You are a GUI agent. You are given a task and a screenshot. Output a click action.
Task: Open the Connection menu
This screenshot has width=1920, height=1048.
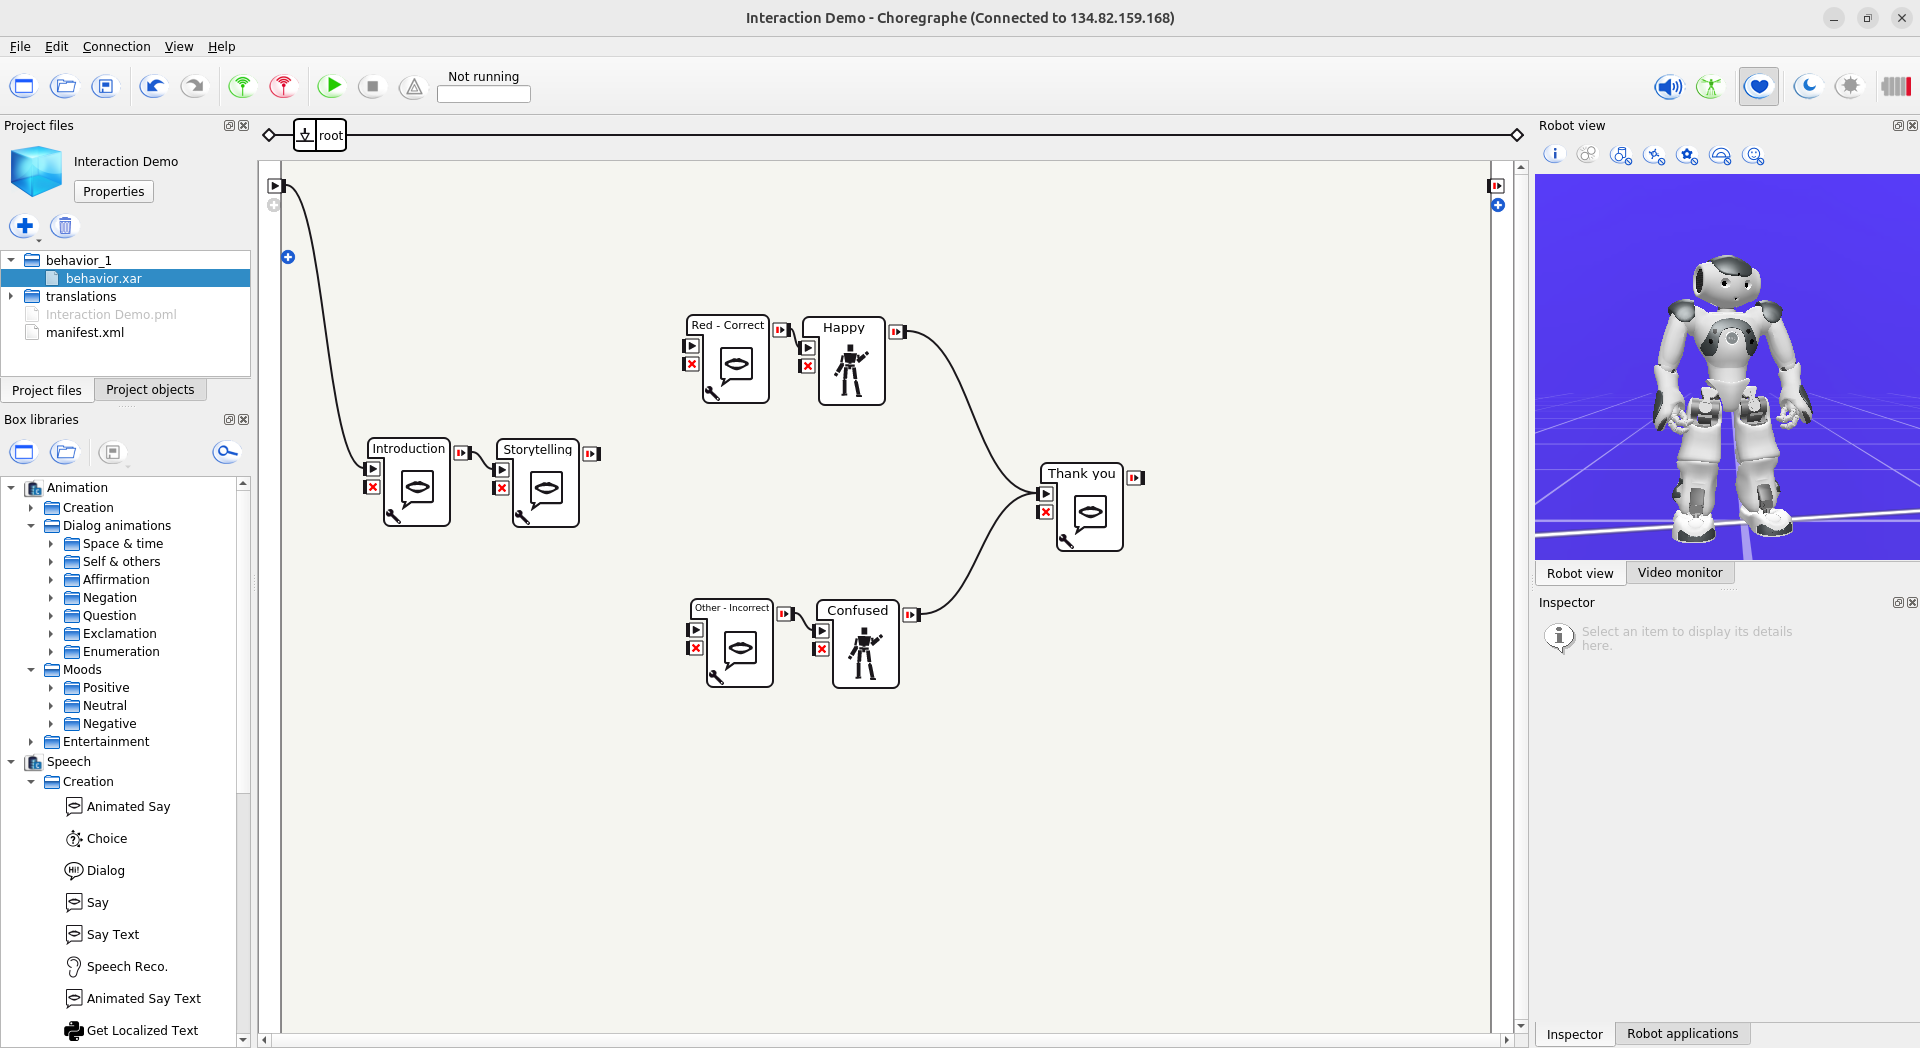tap(116, 47)
